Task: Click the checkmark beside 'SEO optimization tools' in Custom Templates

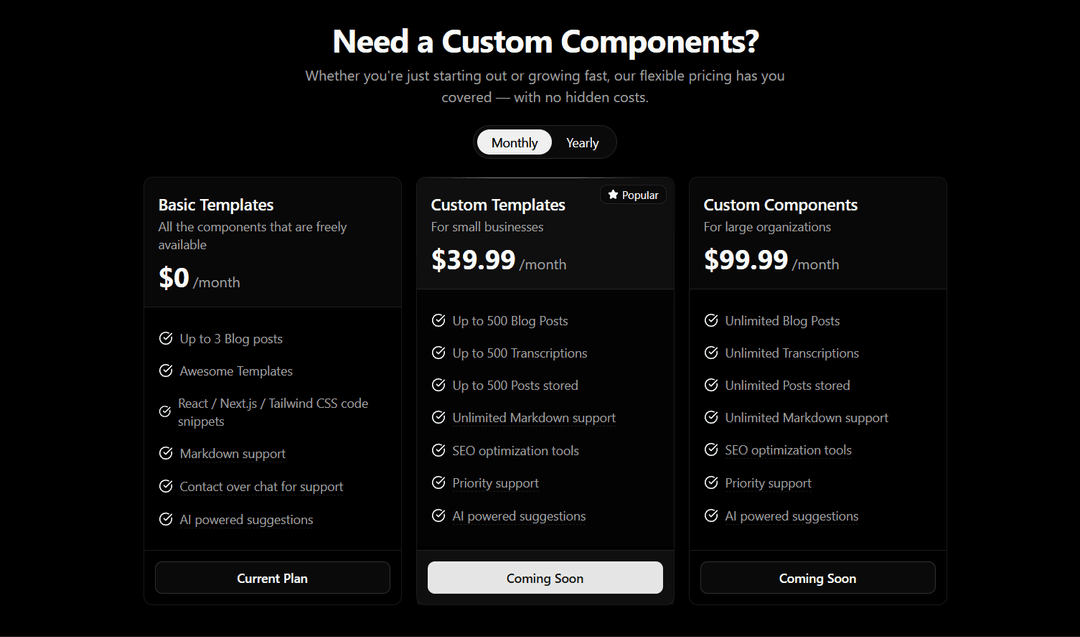Action: (438, 450)
